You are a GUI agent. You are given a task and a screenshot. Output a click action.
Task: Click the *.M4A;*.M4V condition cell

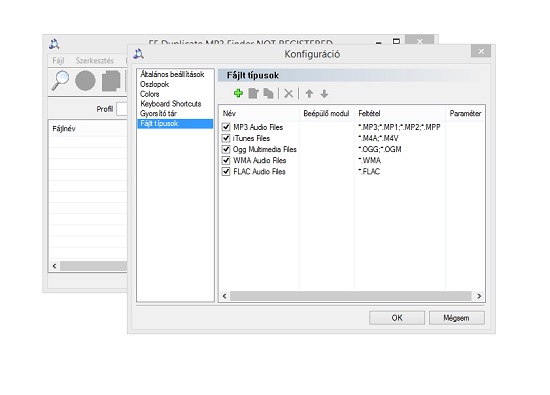[378, 138]
